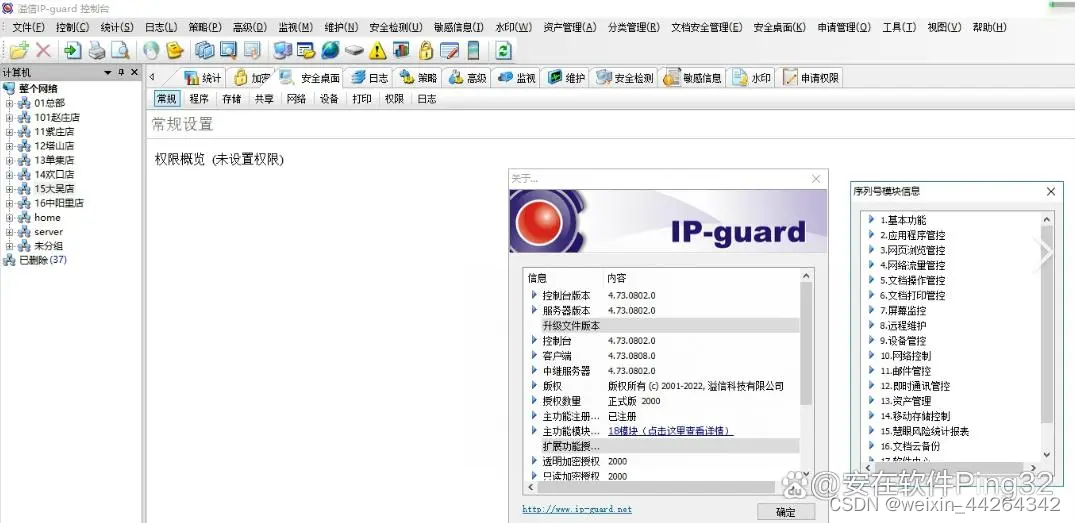
Task: Open the 水印(W) menu
Action: click(x=514, y=27)
